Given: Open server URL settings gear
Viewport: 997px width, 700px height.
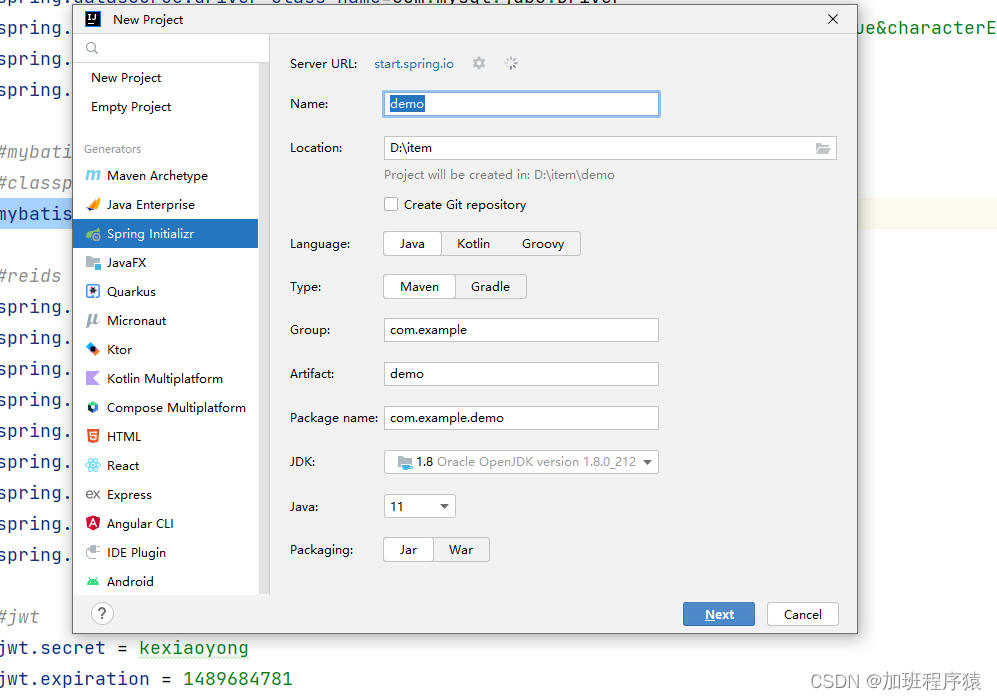Looking at the screenshot, I should point(479,63).
